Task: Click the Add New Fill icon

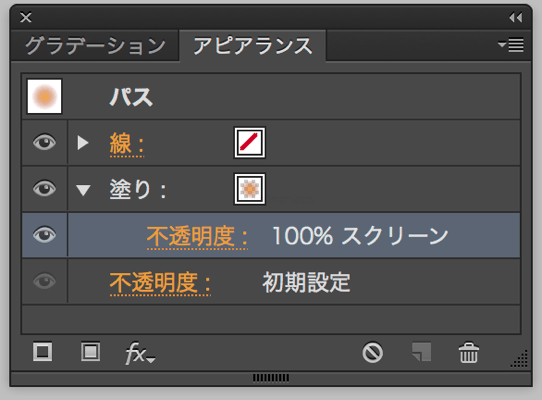Action: 91,352
